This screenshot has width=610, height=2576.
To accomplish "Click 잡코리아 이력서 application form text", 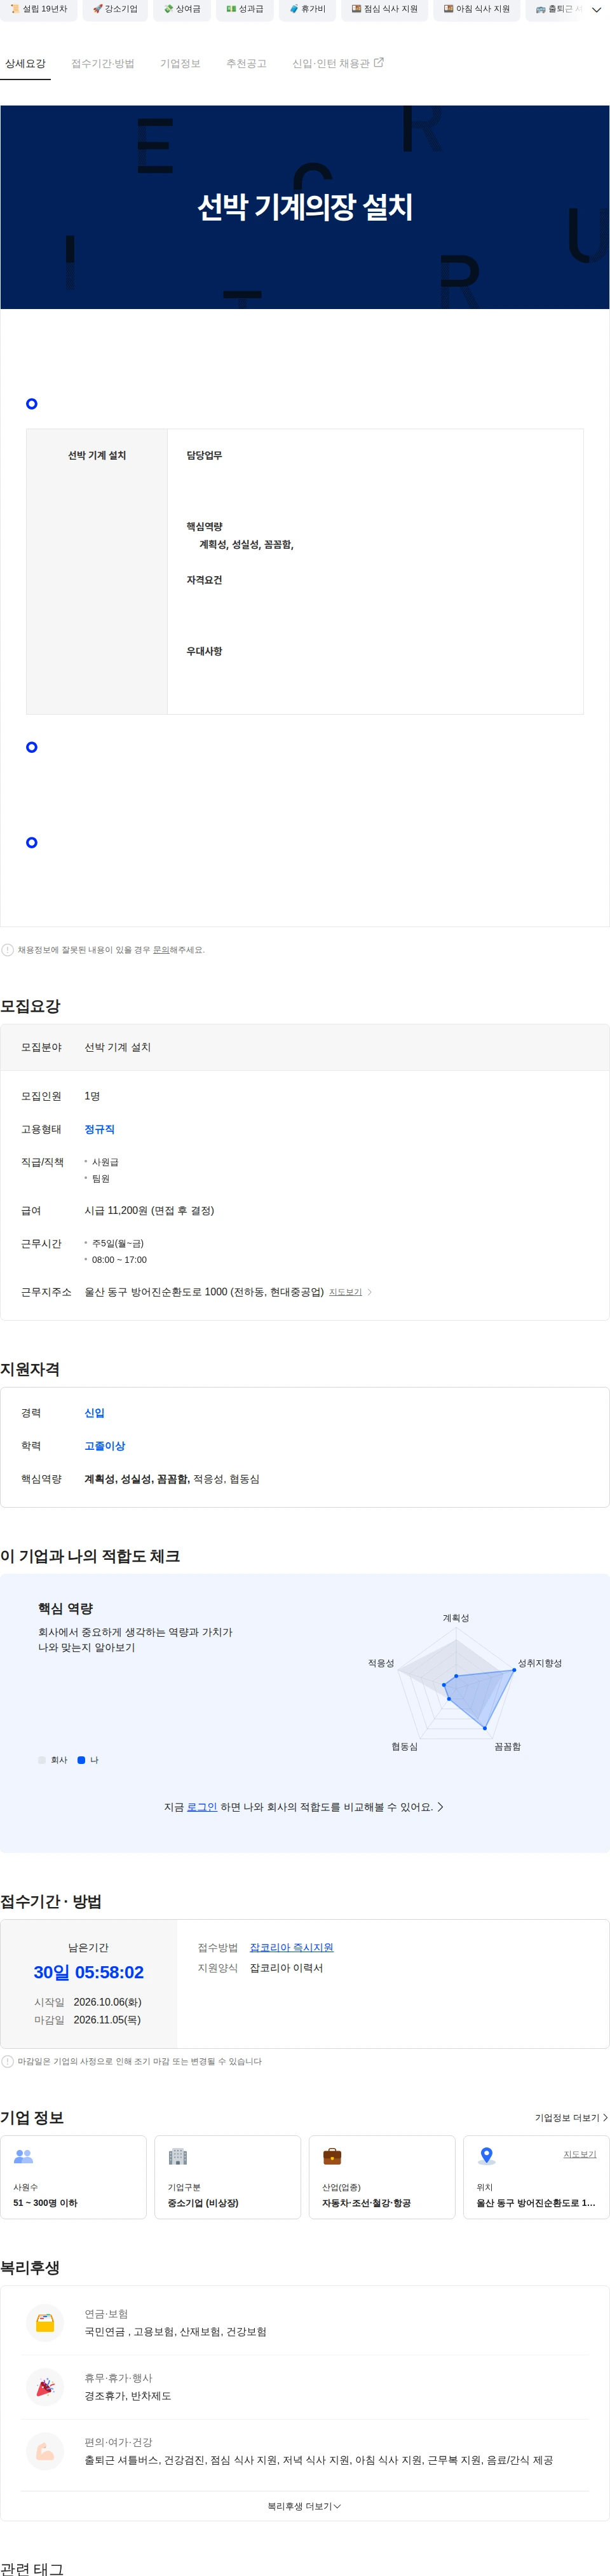I will click(x=286, y=1968).
